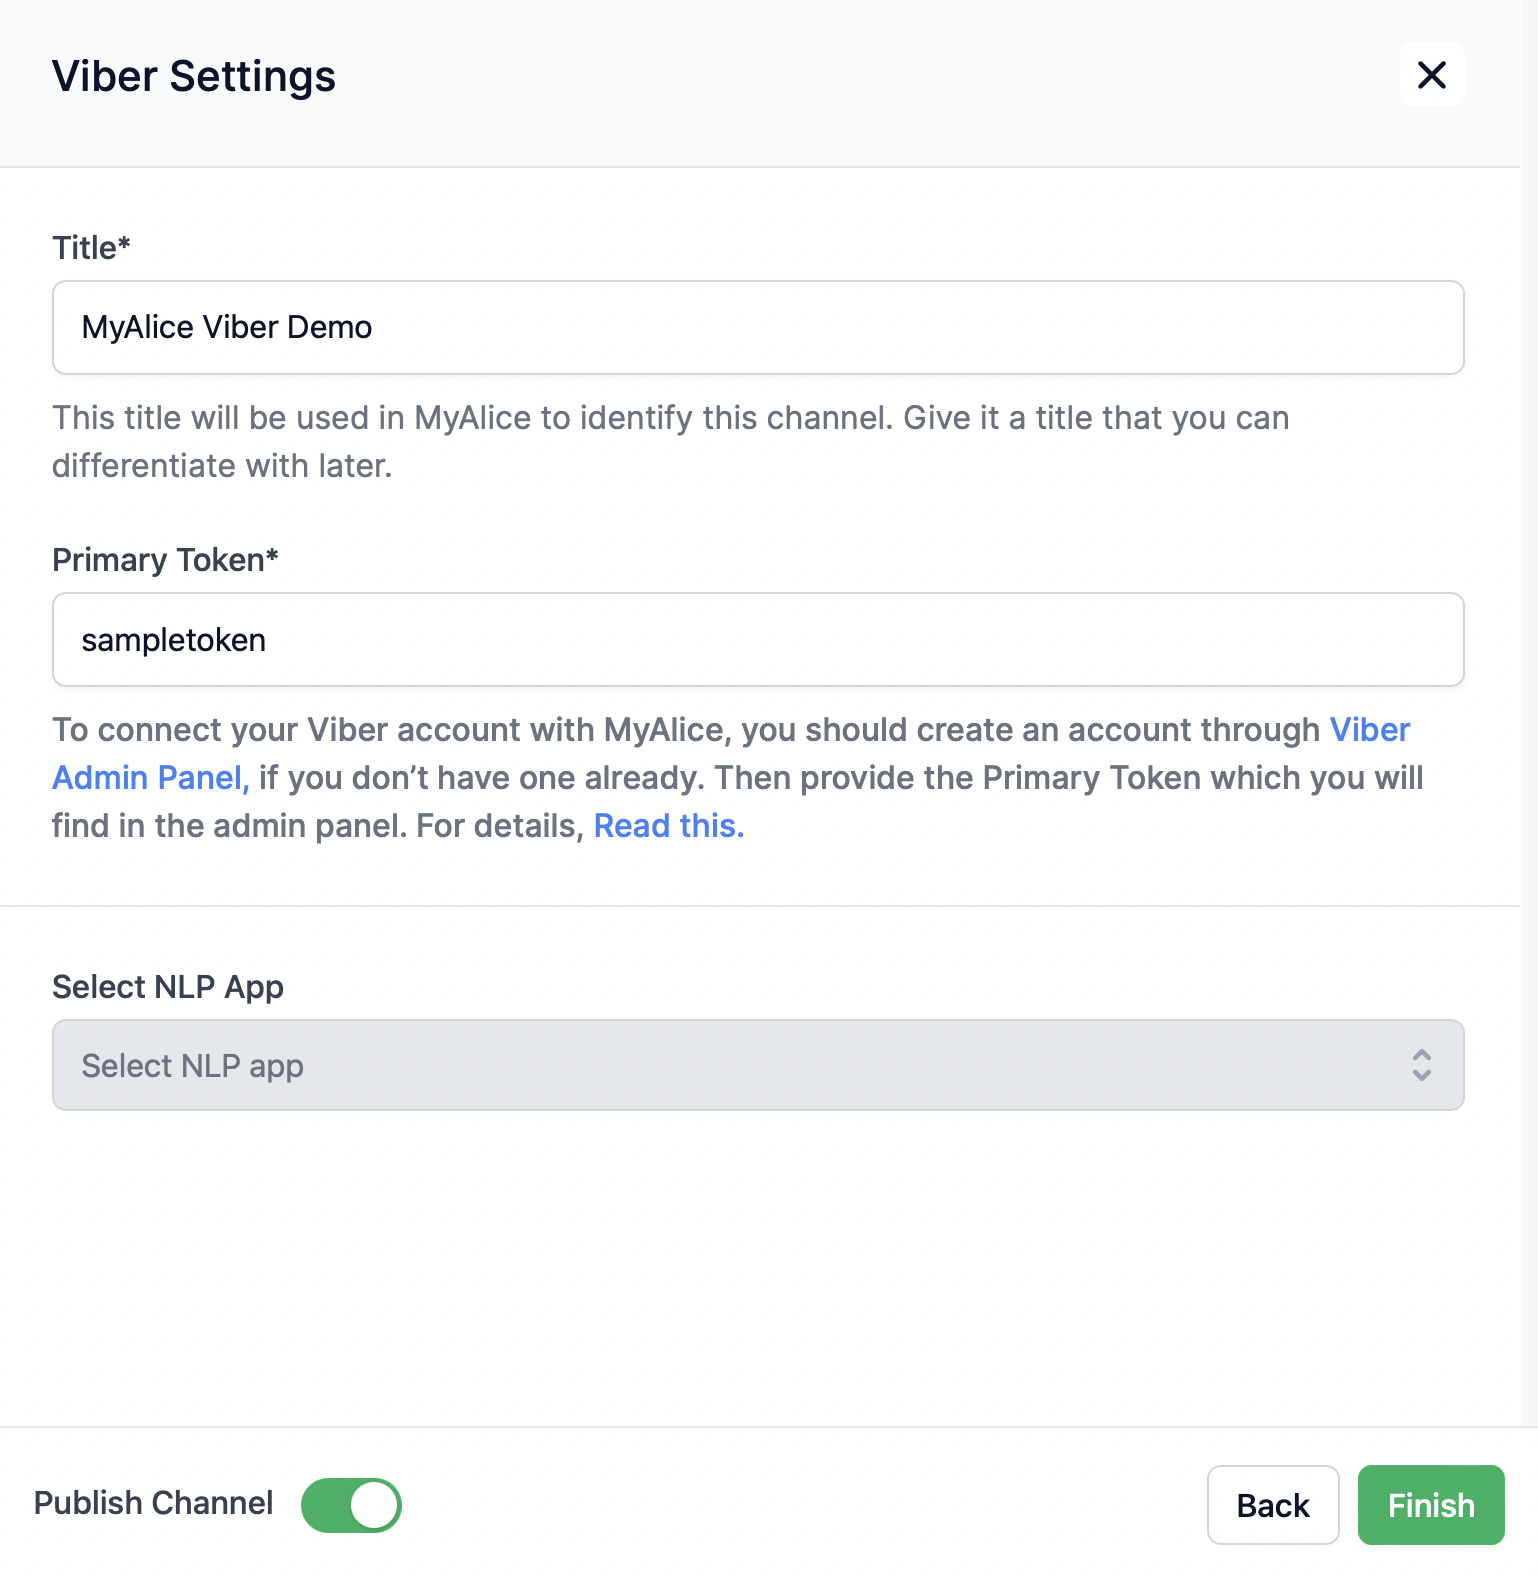Click the "MyAlice Viber Demo" text value
This screenshot has height=1576, width=1538.
[227, 328]
